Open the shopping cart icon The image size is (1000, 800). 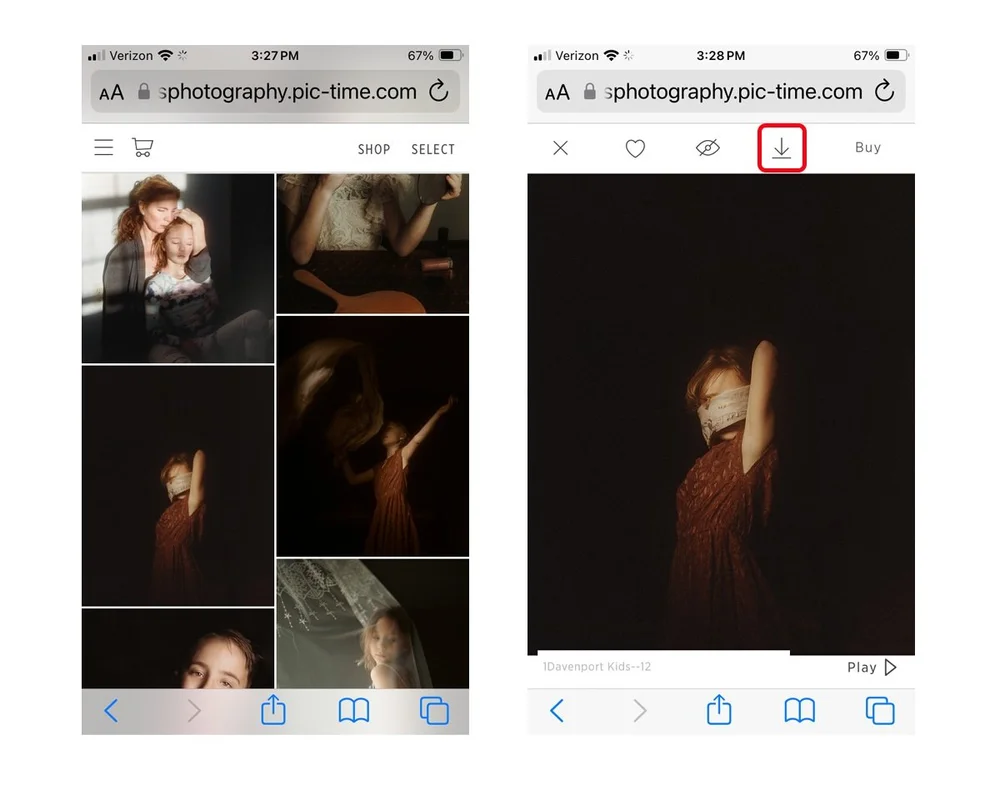[142, 147]
